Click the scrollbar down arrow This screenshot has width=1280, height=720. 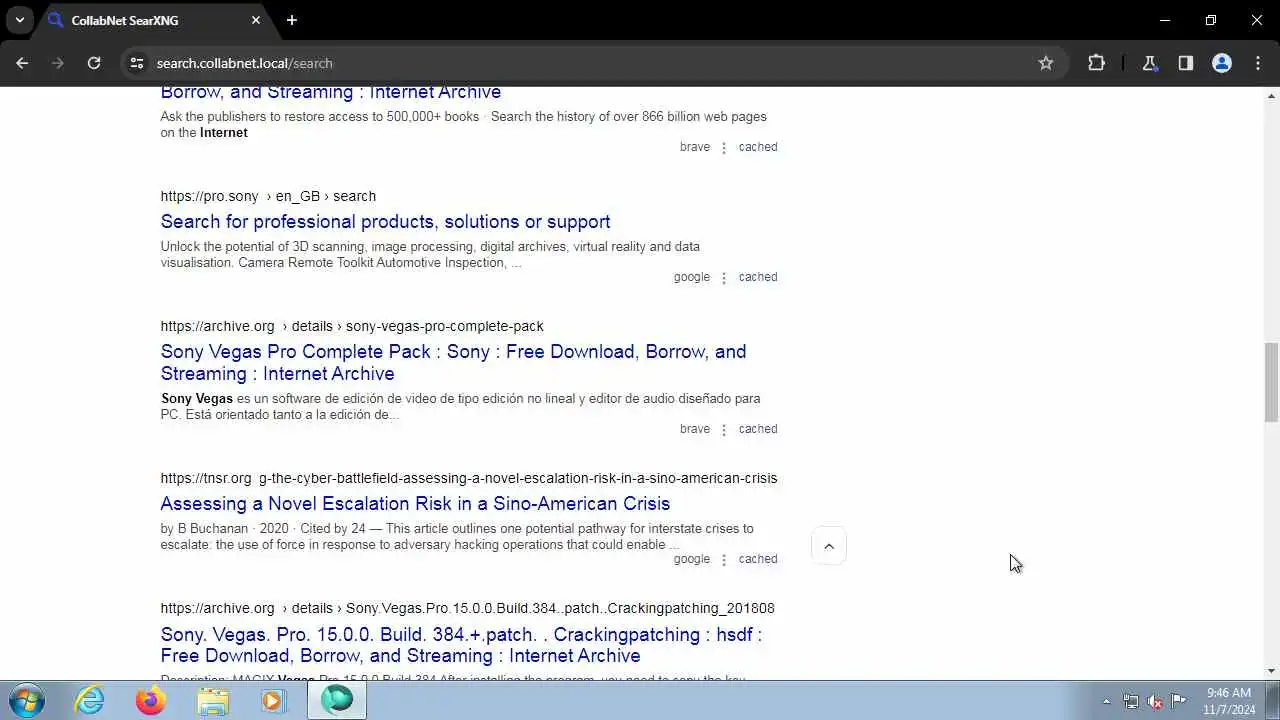coord(1271,671)
